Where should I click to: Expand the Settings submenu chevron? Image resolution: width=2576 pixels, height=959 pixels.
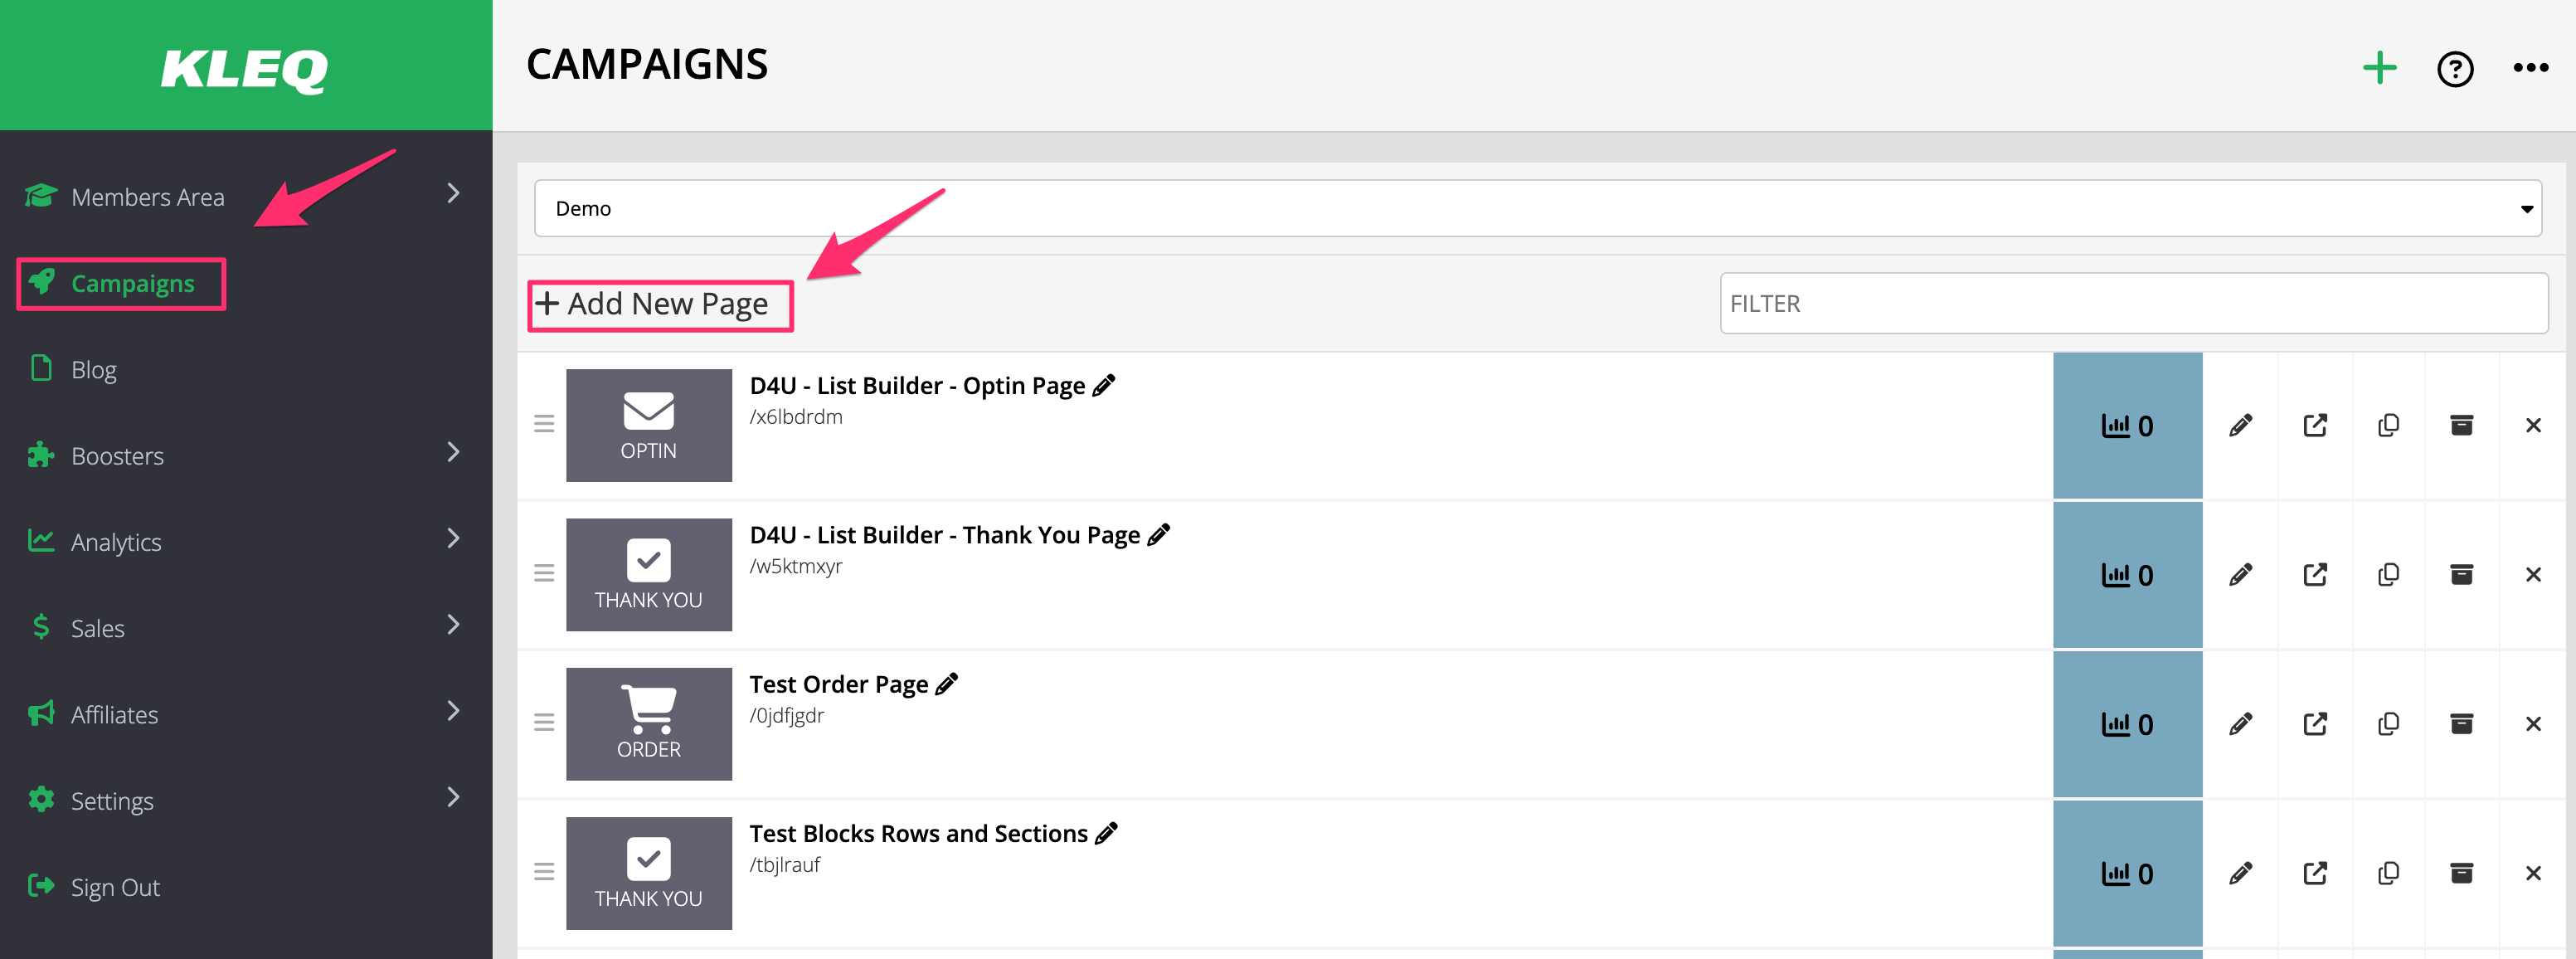tap(453, 797)
